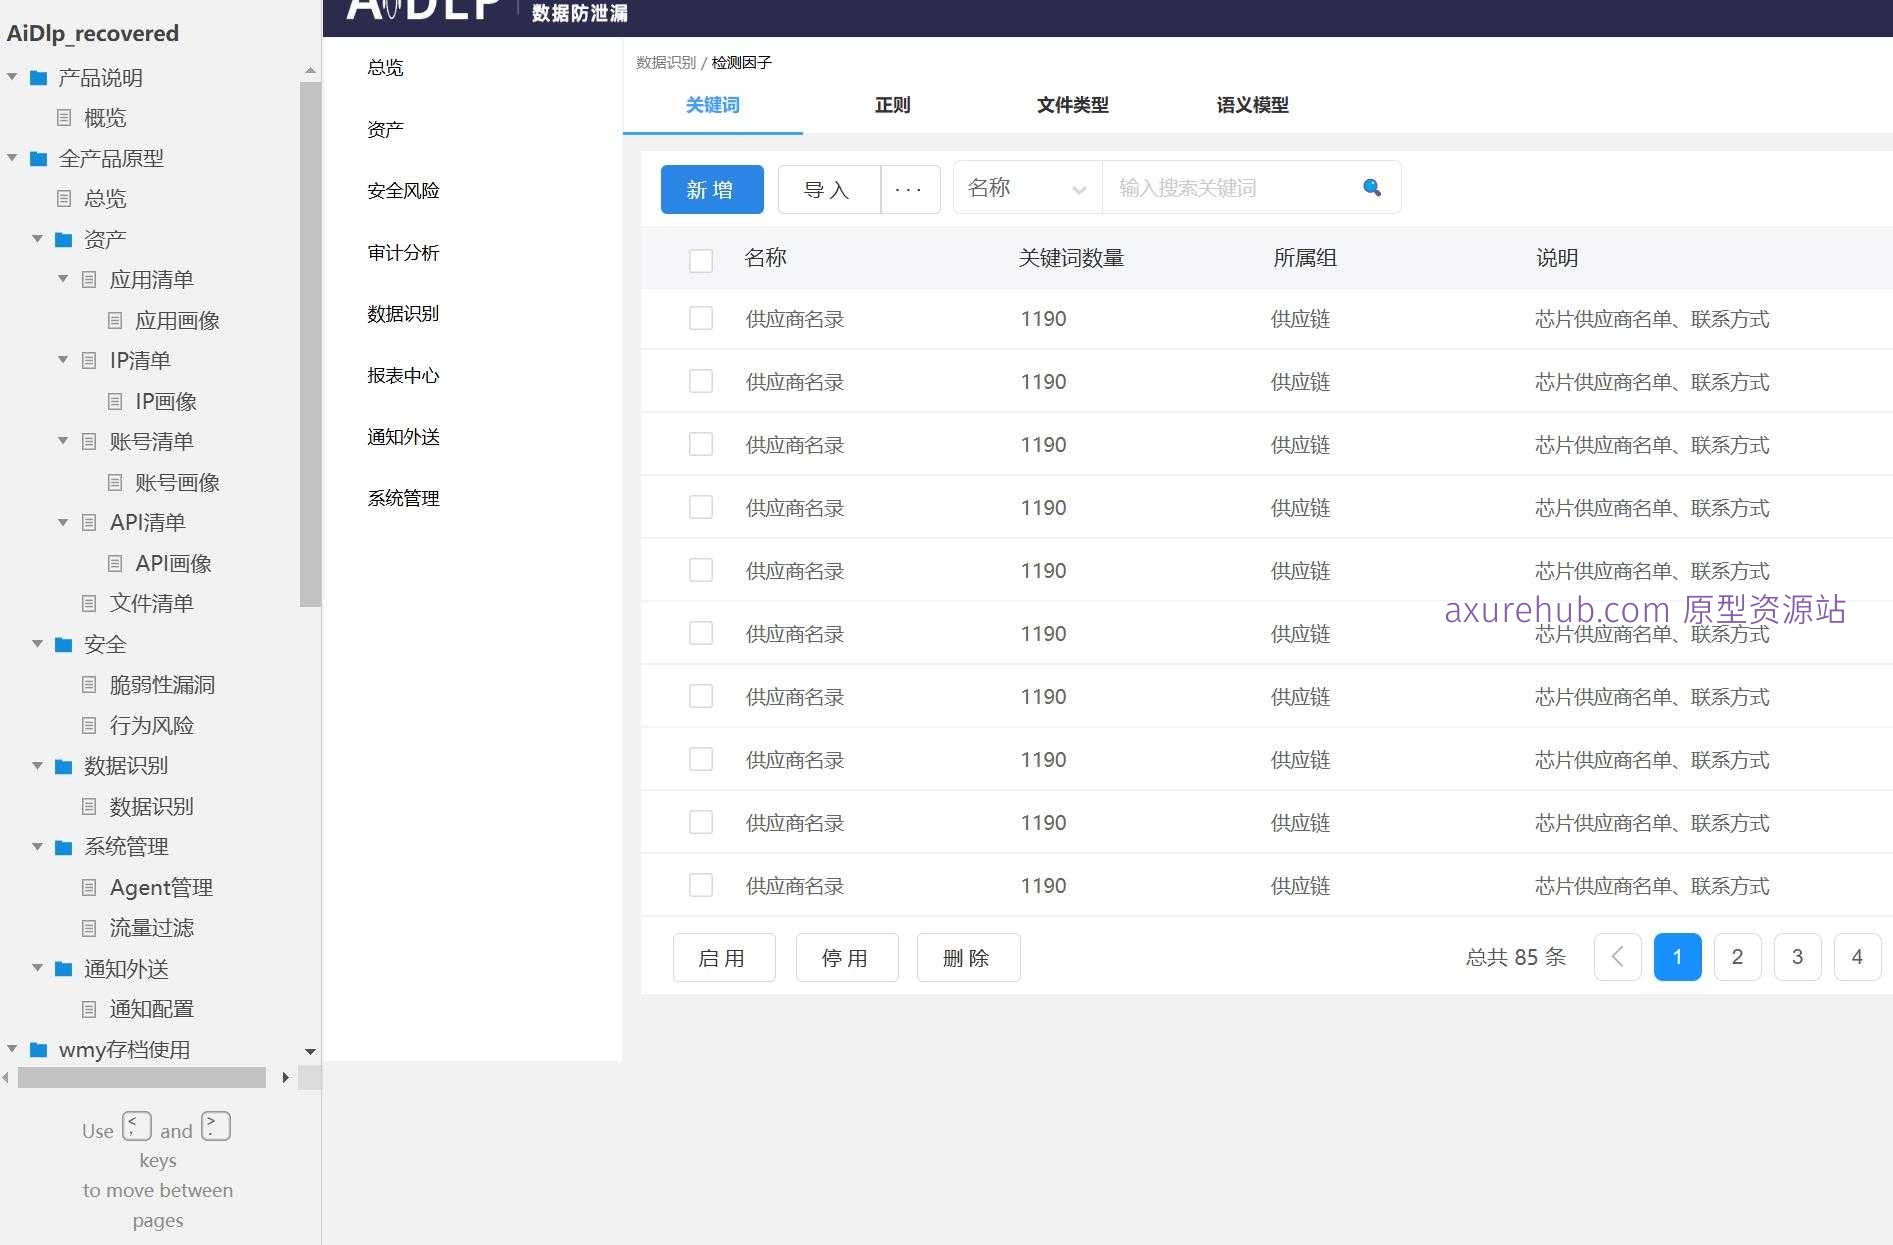Click the folder icon next to 产品说明

38,77
